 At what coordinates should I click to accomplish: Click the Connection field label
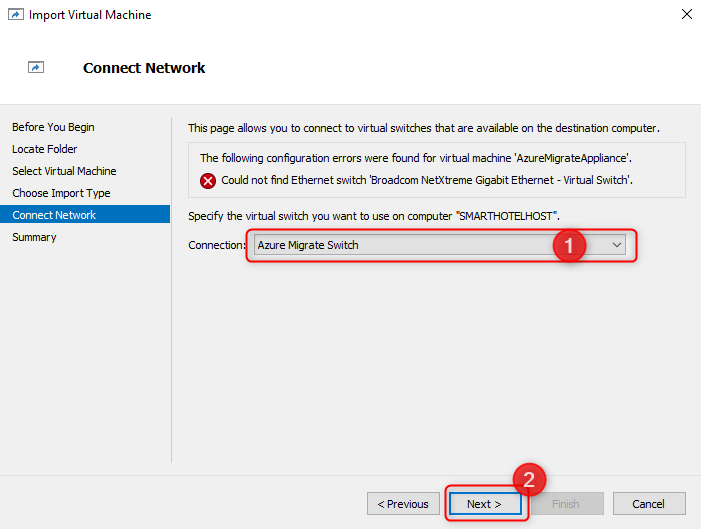(x=217, y=245)
